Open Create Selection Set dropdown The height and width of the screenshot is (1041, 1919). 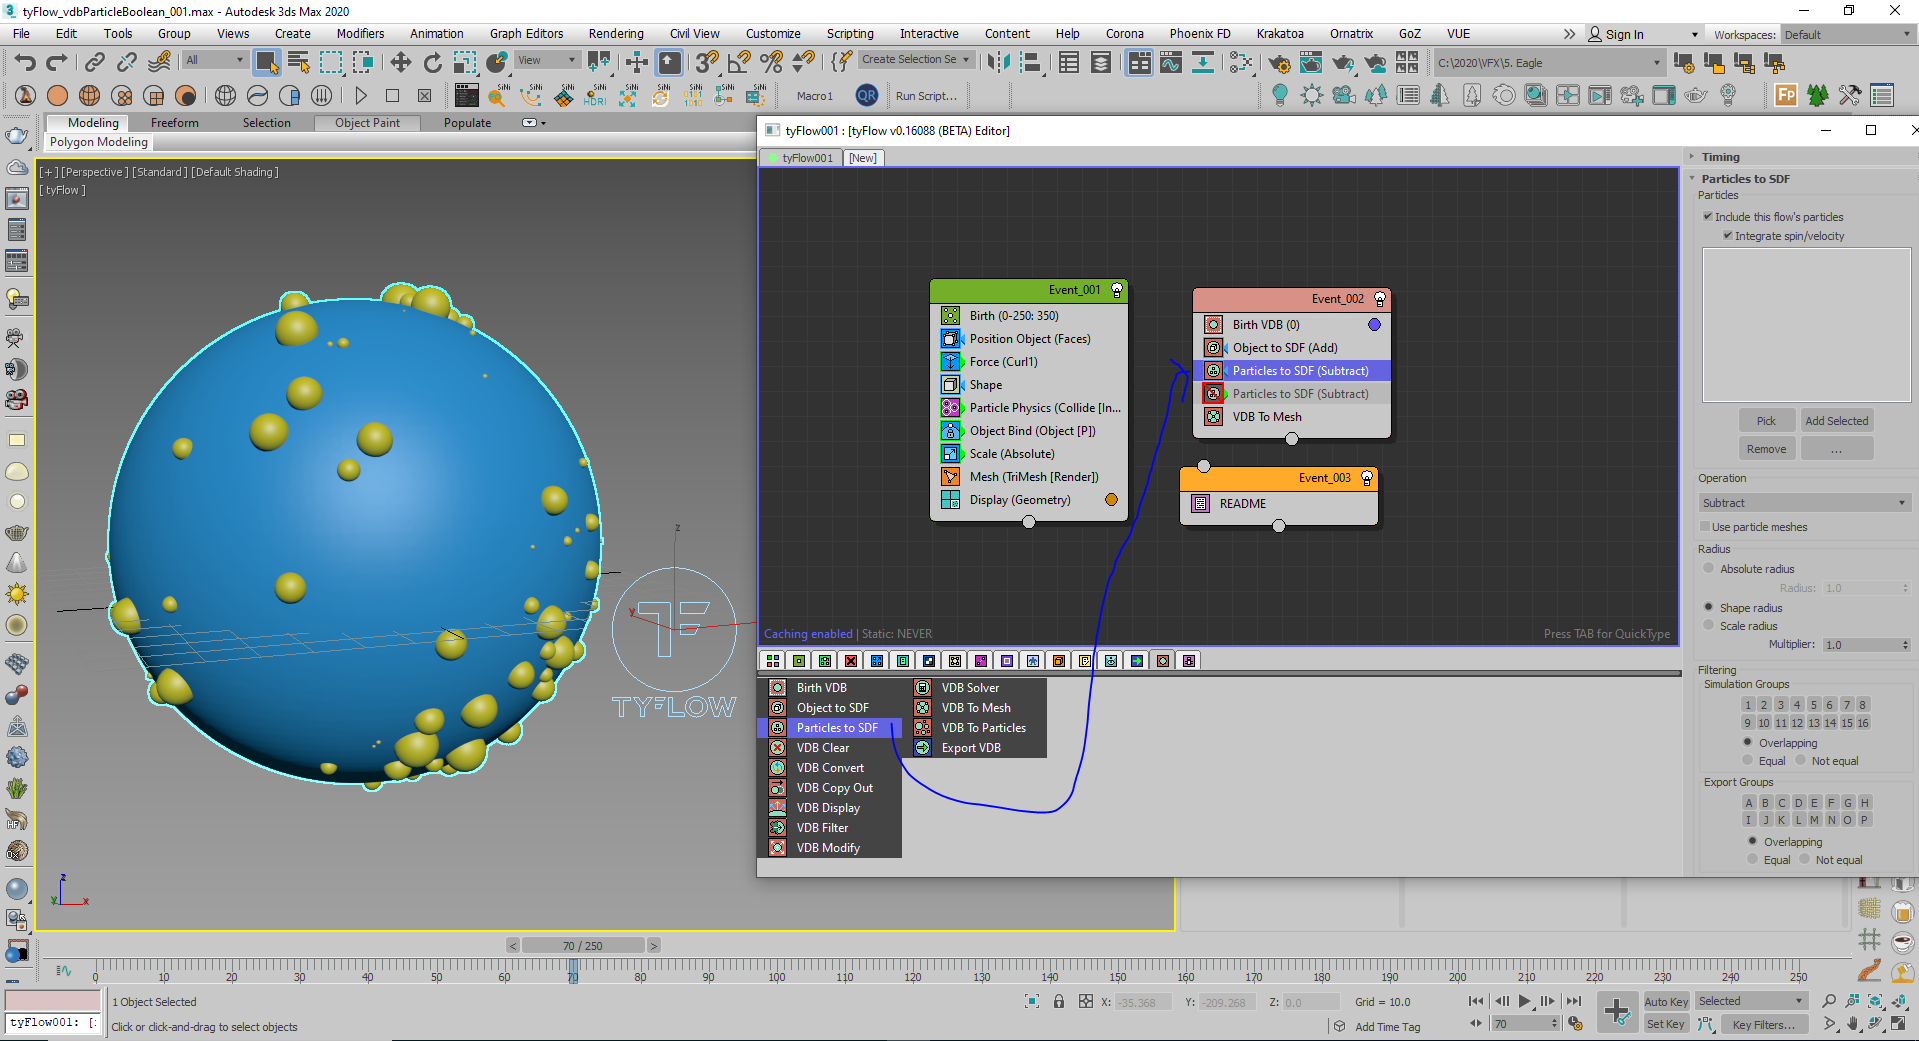(x=915, y=60)
